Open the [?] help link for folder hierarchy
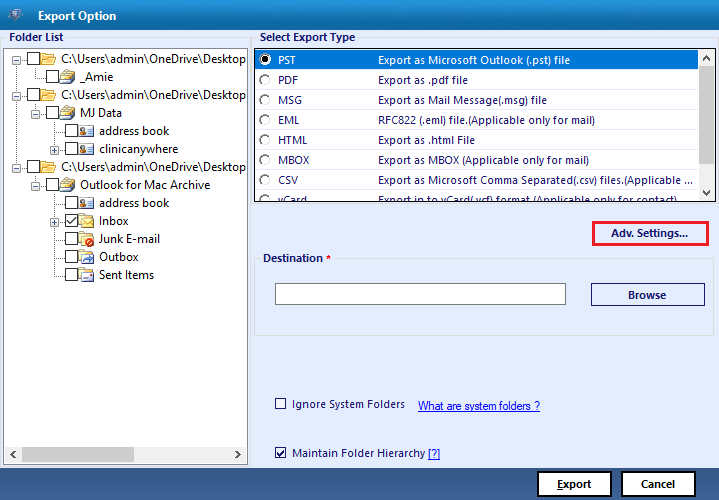Image resolution: width=719 pixels, height=500 pixels. (x=434, y=453)
